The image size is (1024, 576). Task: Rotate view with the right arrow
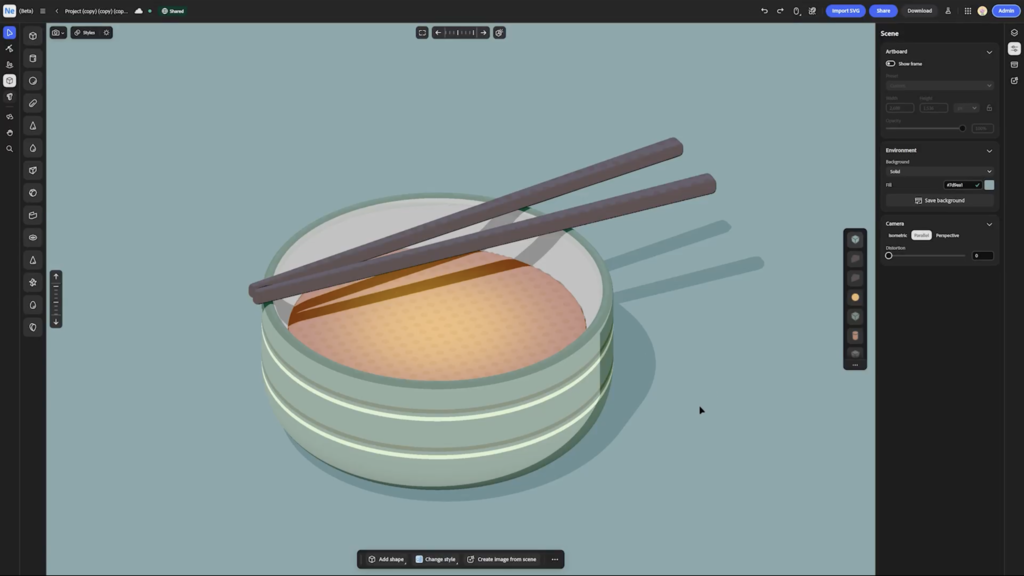pyautogui.click(x=483, y=33)
